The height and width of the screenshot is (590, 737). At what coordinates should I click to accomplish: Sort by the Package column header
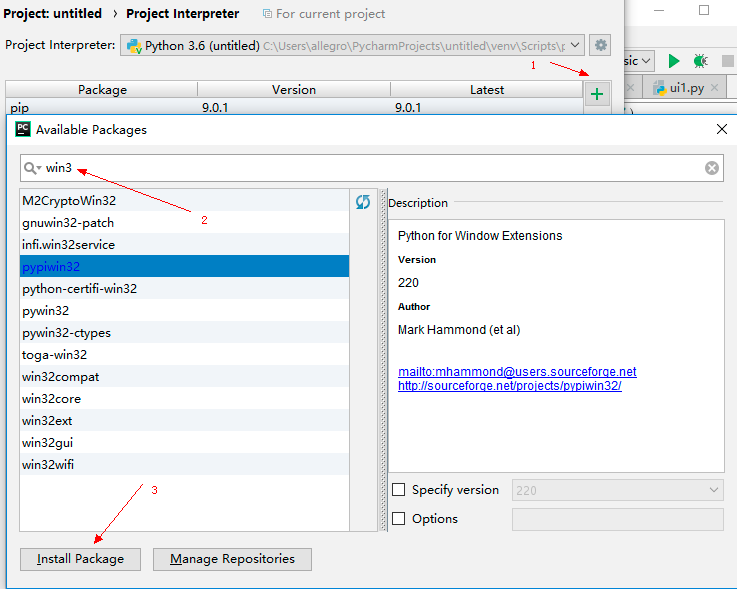[102, 89]
